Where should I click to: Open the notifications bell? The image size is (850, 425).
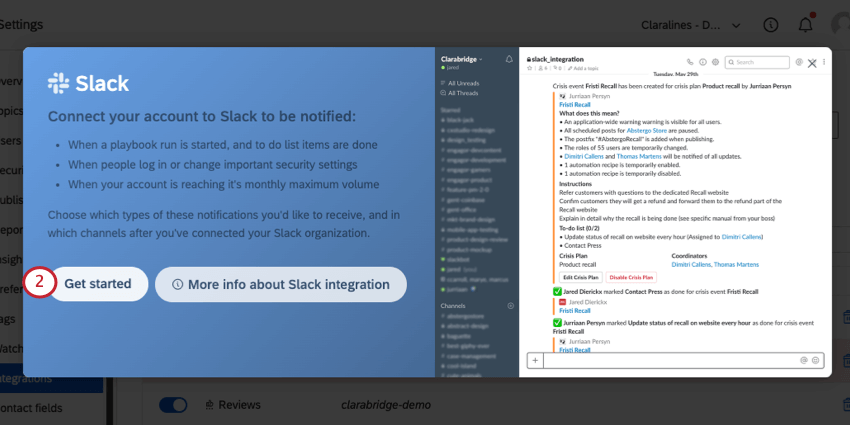(x=806, y=25)
